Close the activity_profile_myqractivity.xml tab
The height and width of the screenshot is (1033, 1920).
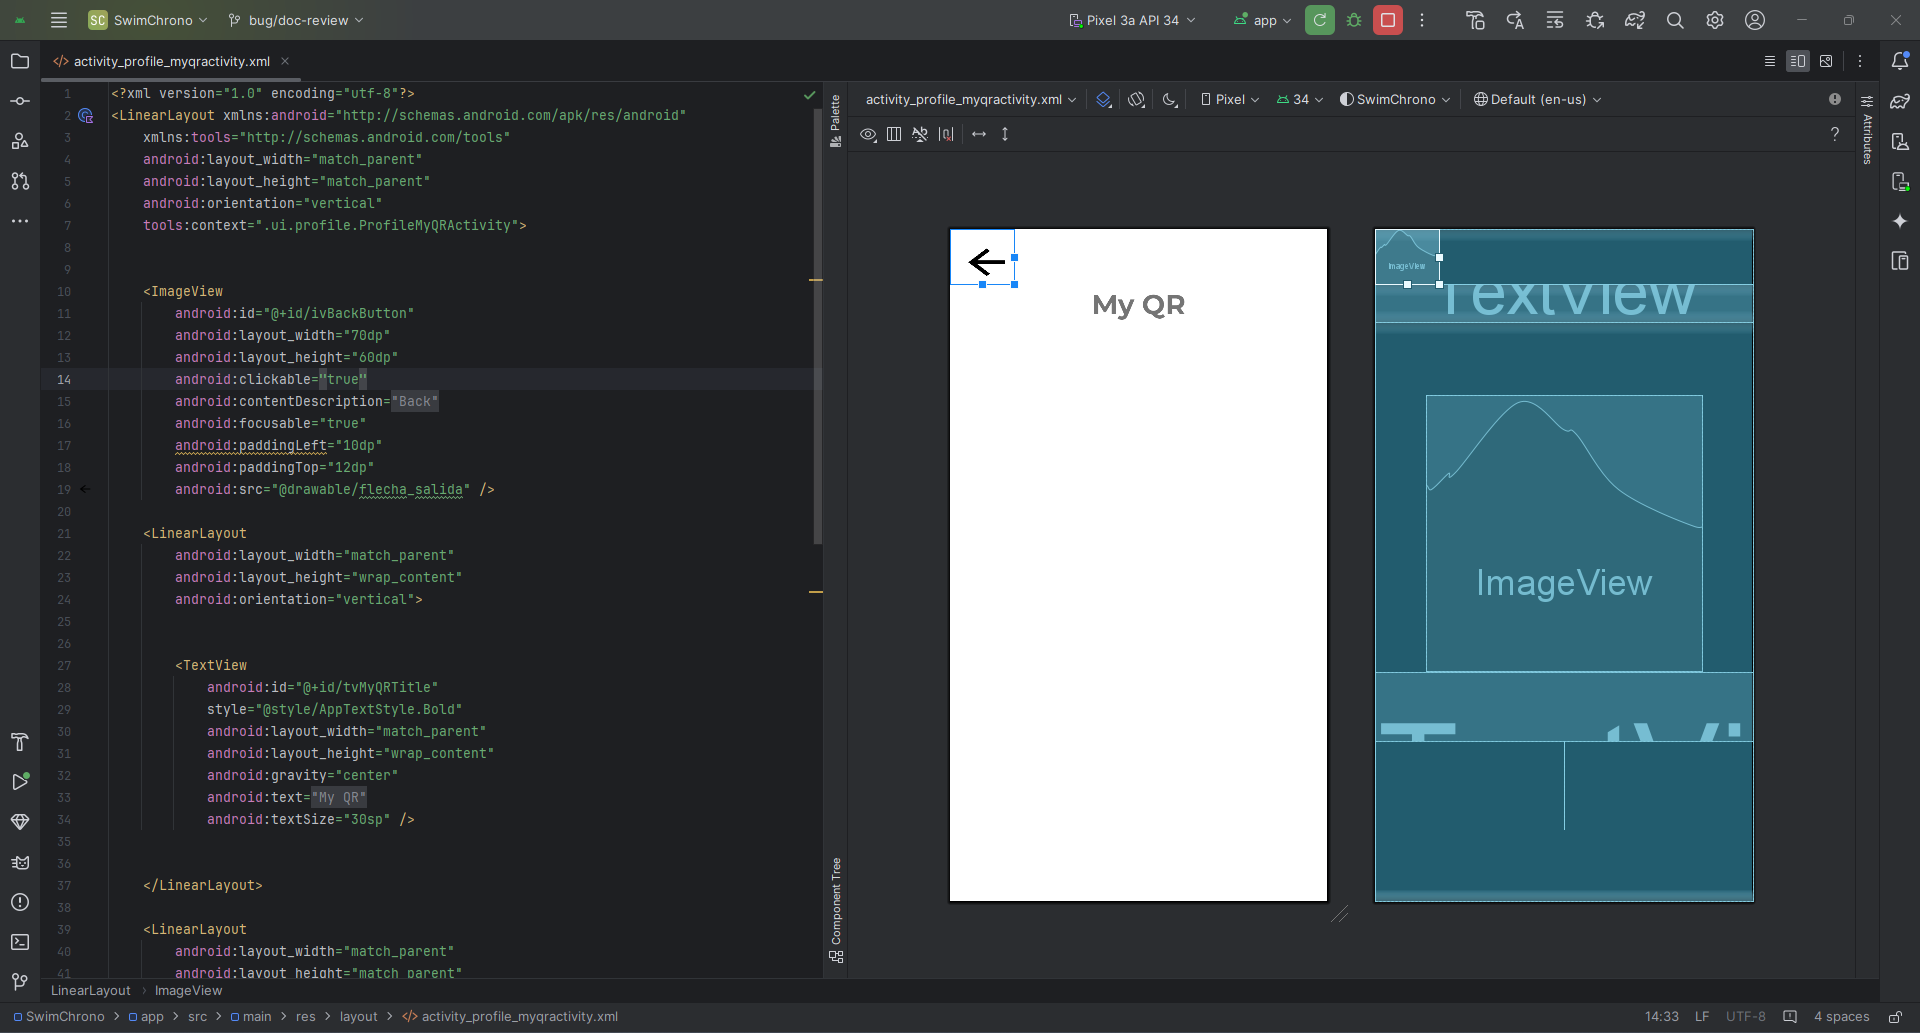coord(285,61)
